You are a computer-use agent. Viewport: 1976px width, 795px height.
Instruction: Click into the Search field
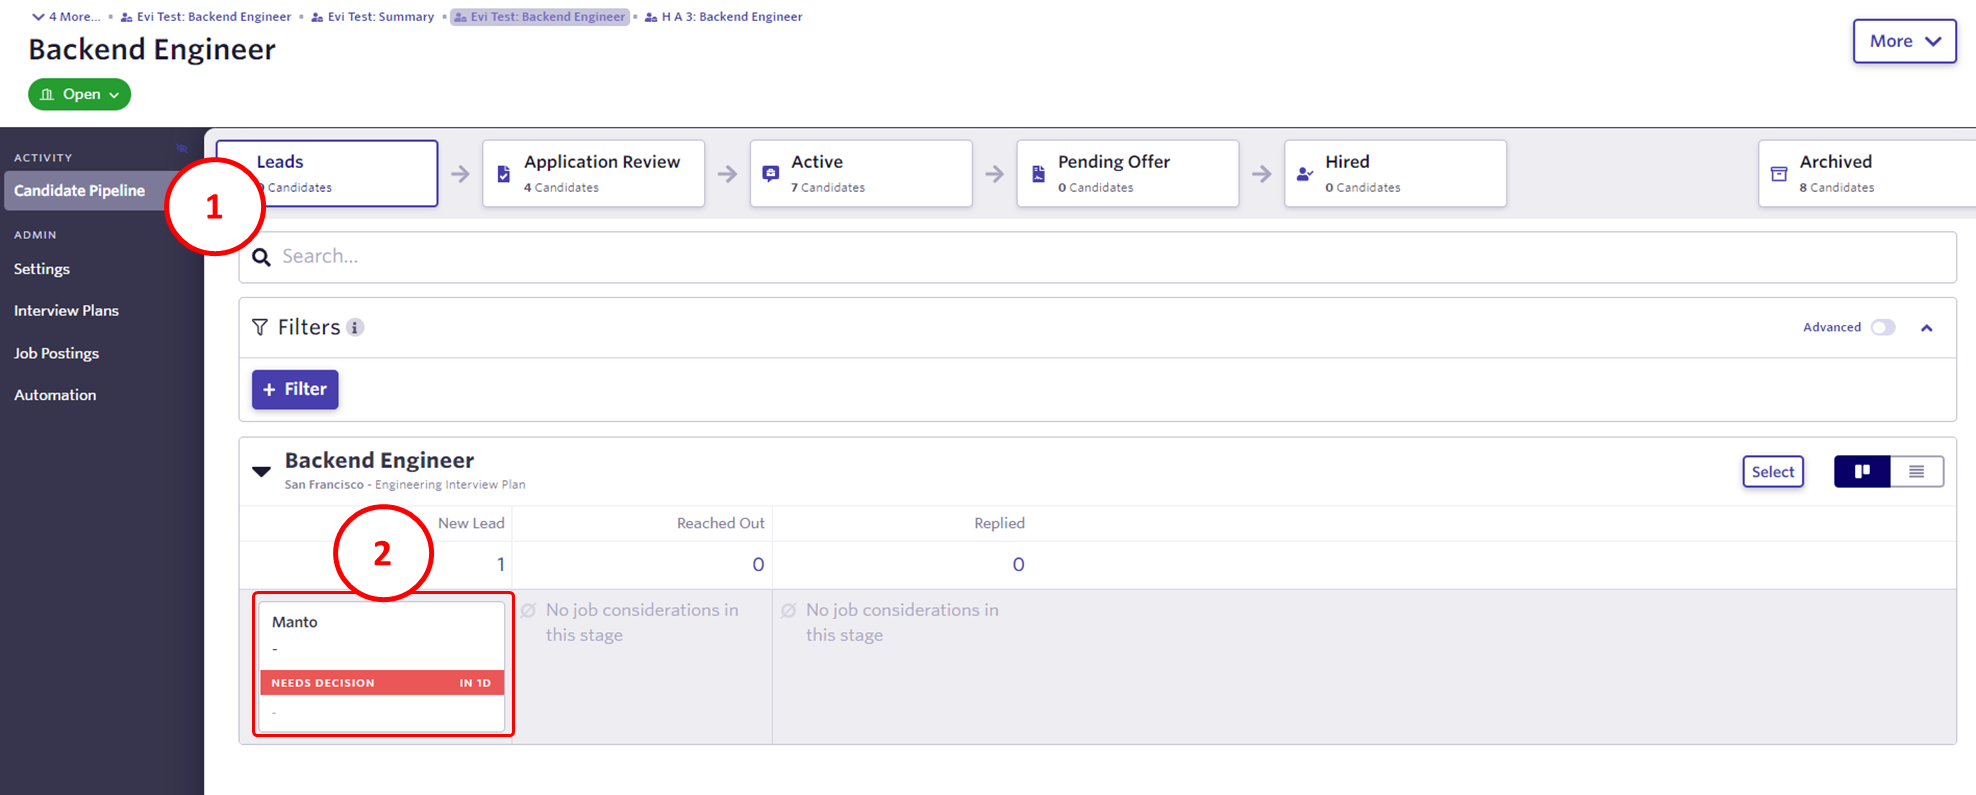point(1100,257)
